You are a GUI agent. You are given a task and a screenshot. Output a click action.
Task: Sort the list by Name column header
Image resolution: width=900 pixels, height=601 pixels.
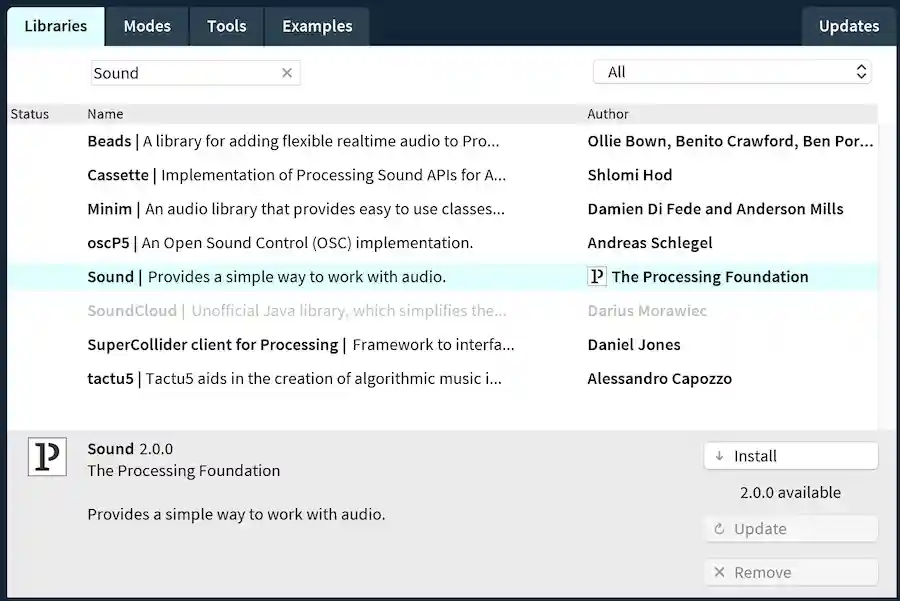coord(106,114)
